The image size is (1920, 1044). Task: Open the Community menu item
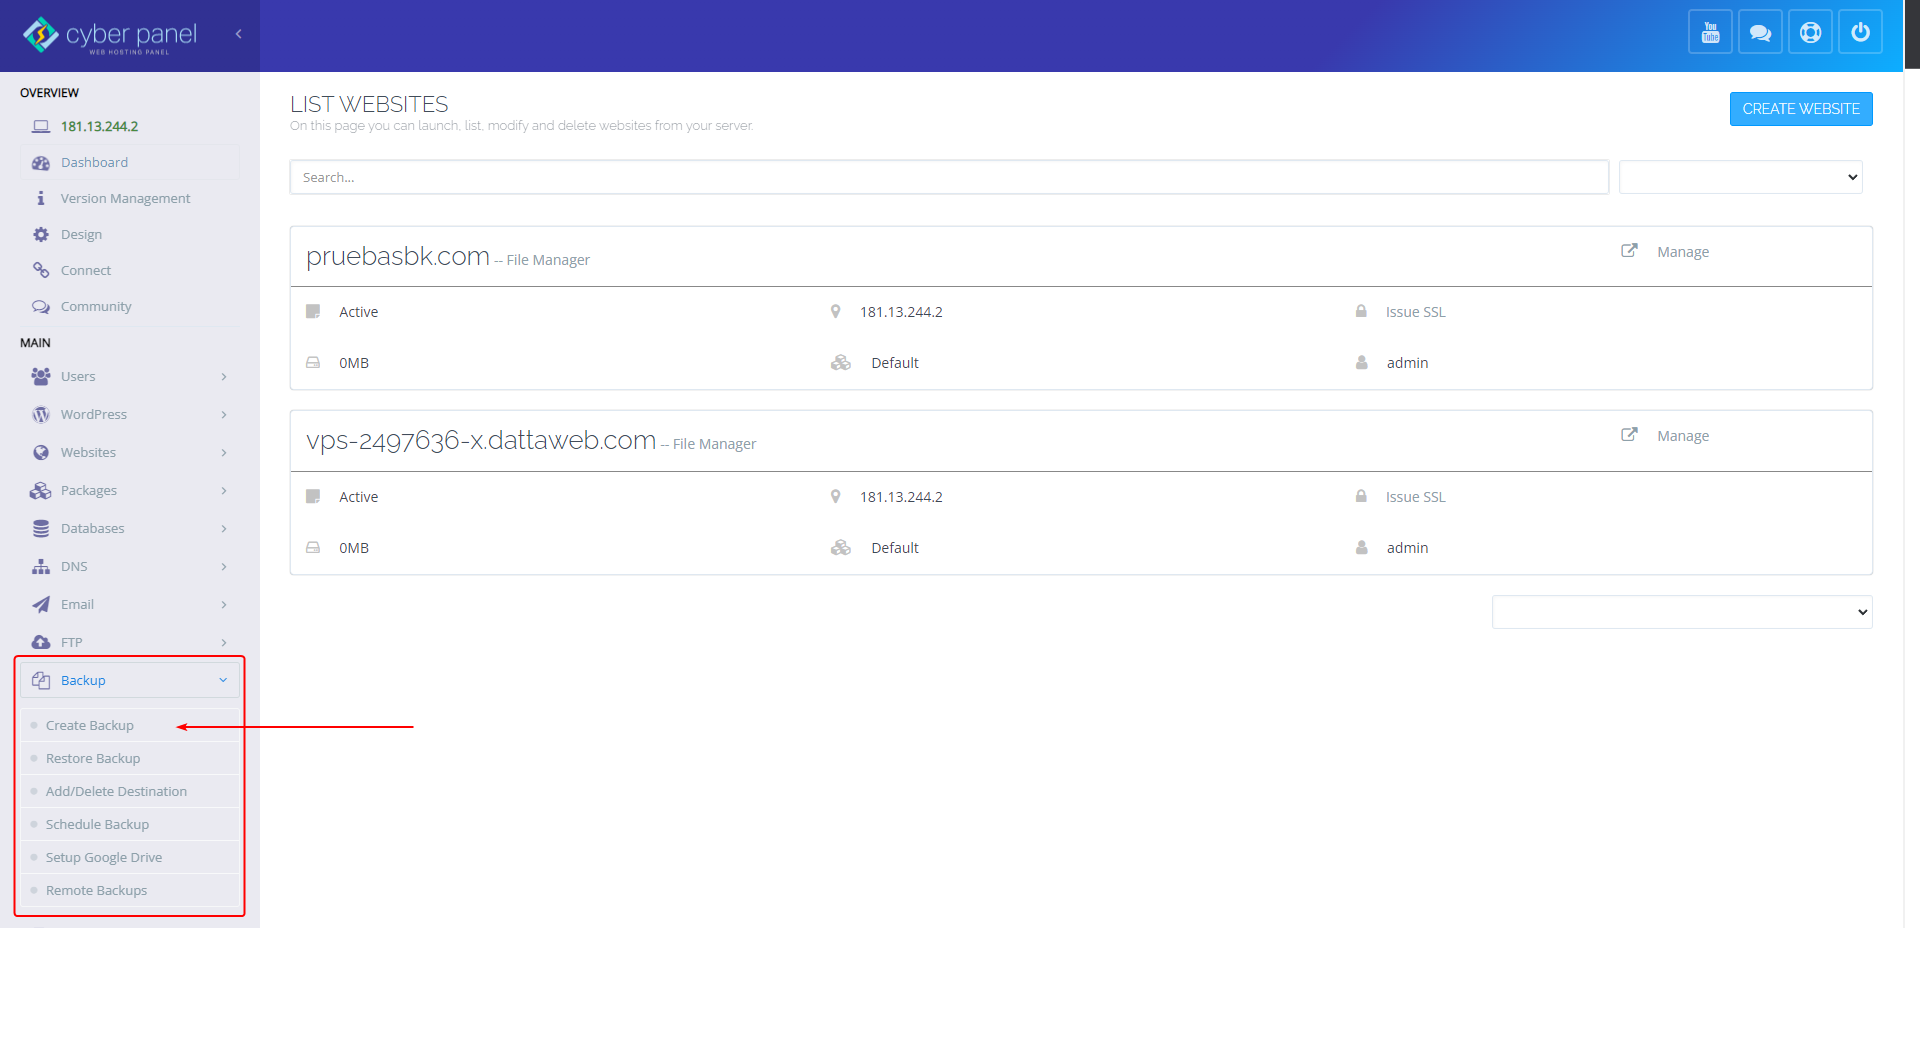(x=96, y=307)
